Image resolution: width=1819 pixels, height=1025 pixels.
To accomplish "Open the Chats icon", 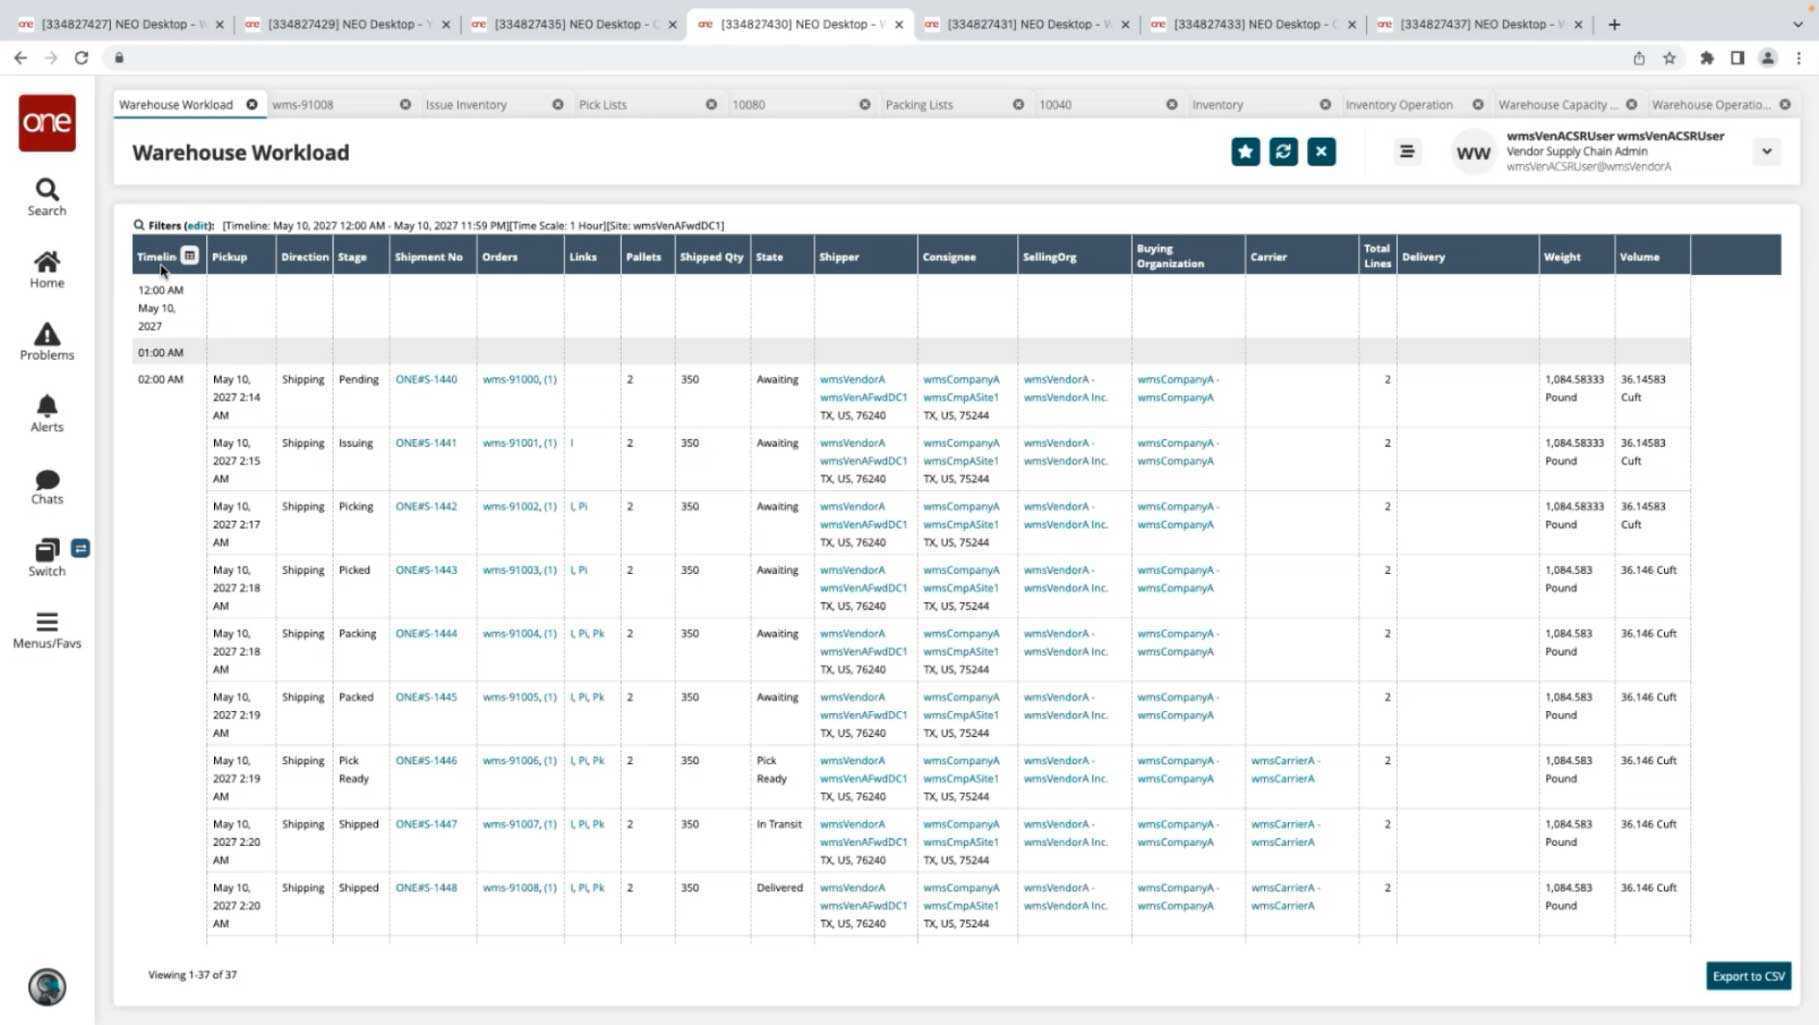I will pos(47,486).
